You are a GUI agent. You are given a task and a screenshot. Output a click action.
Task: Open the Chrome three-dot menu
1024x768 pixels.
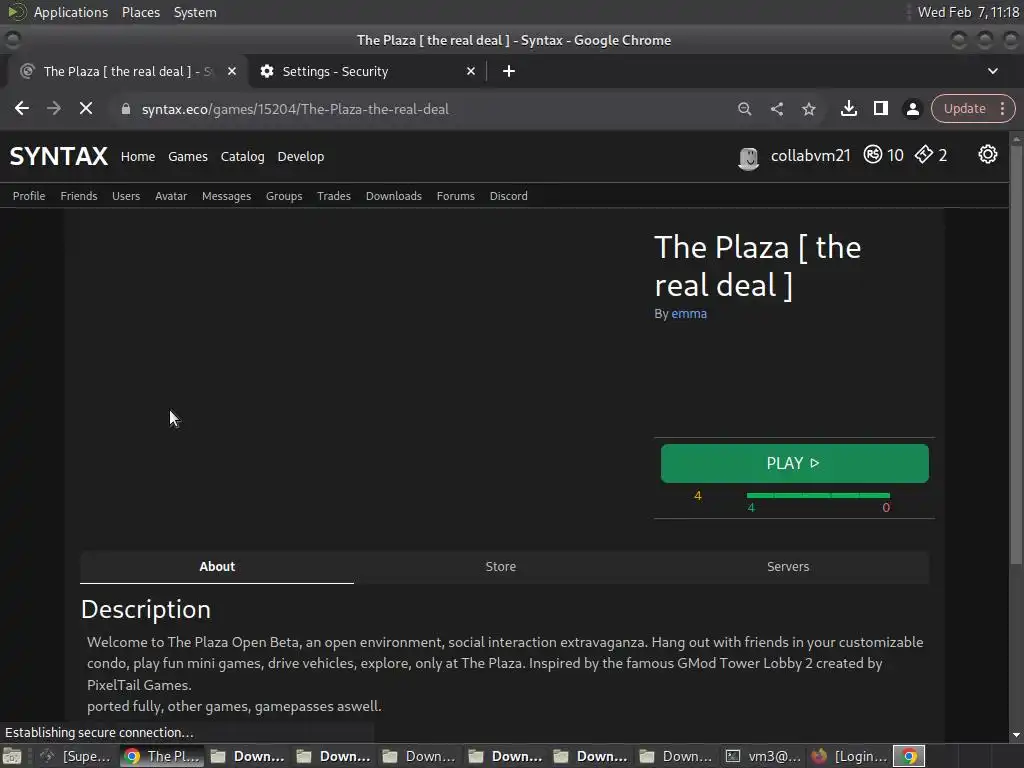pos(1002,108)
